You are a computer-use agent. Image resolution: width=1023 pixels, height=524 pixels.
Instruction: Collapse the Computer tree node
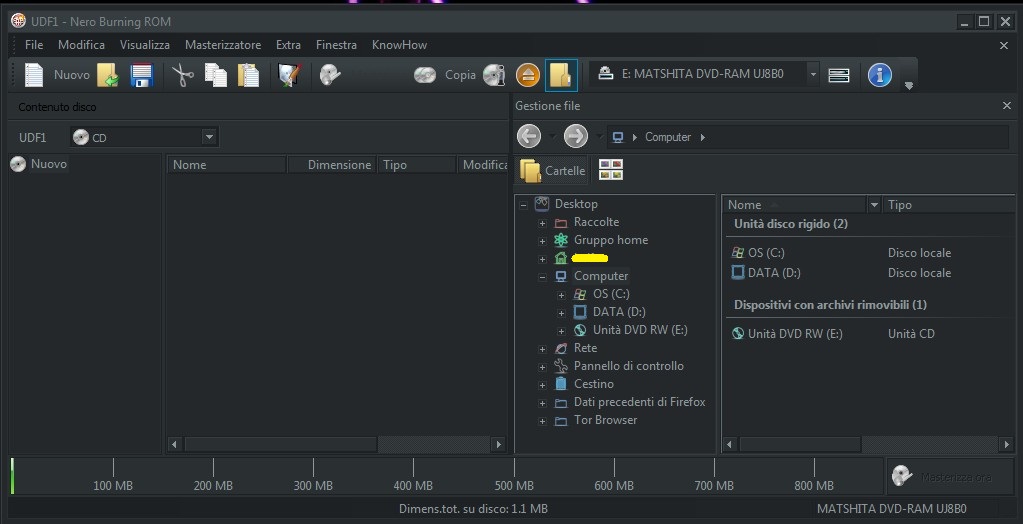542,277
